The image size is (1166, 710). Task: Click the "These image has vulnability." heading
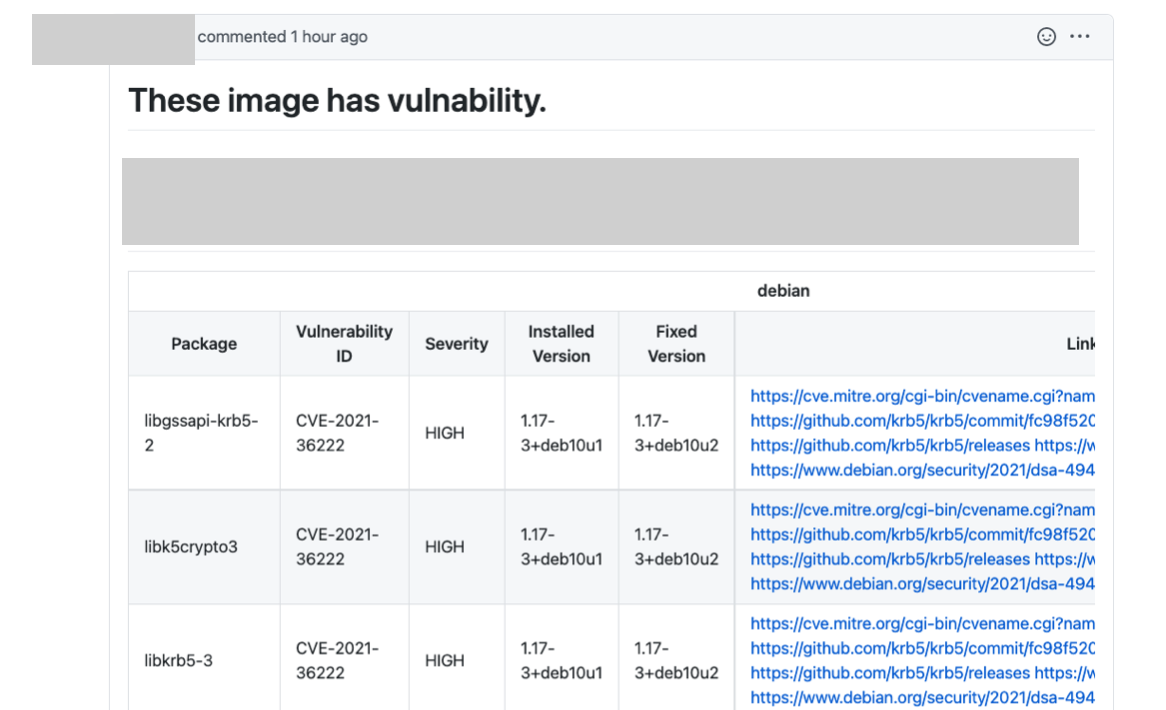(x=337, y=101)
